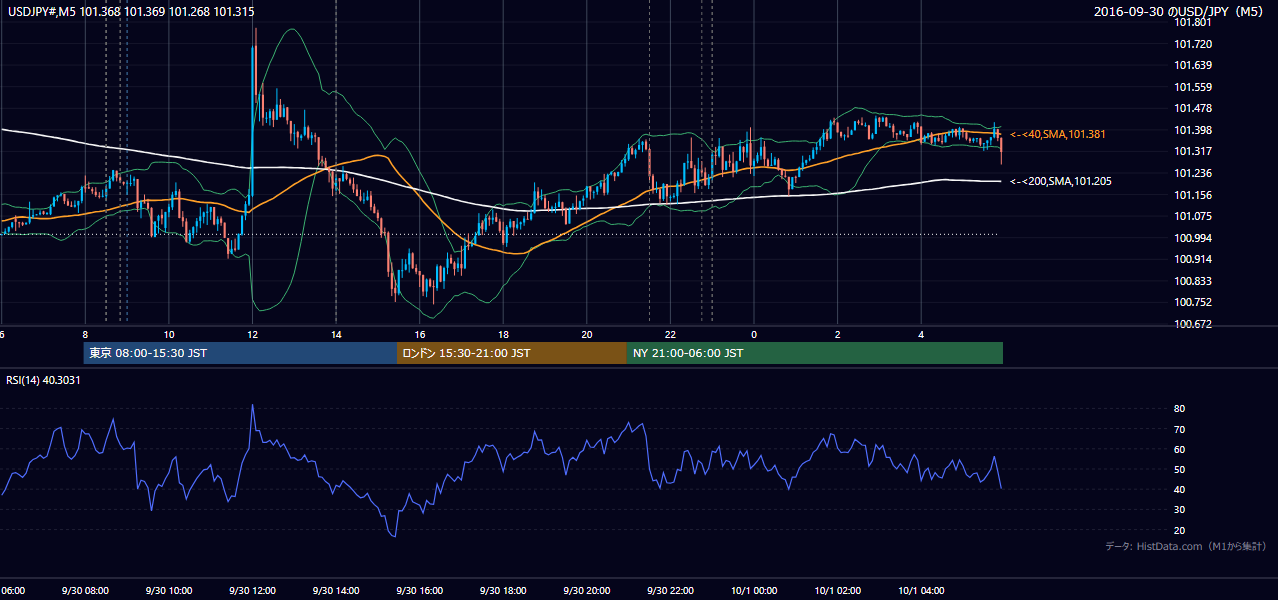Viewport: 1278px width, 600px height.
Task: Click RSI scale value 70
Action: pyautogui.click(x=1180, y=429)
